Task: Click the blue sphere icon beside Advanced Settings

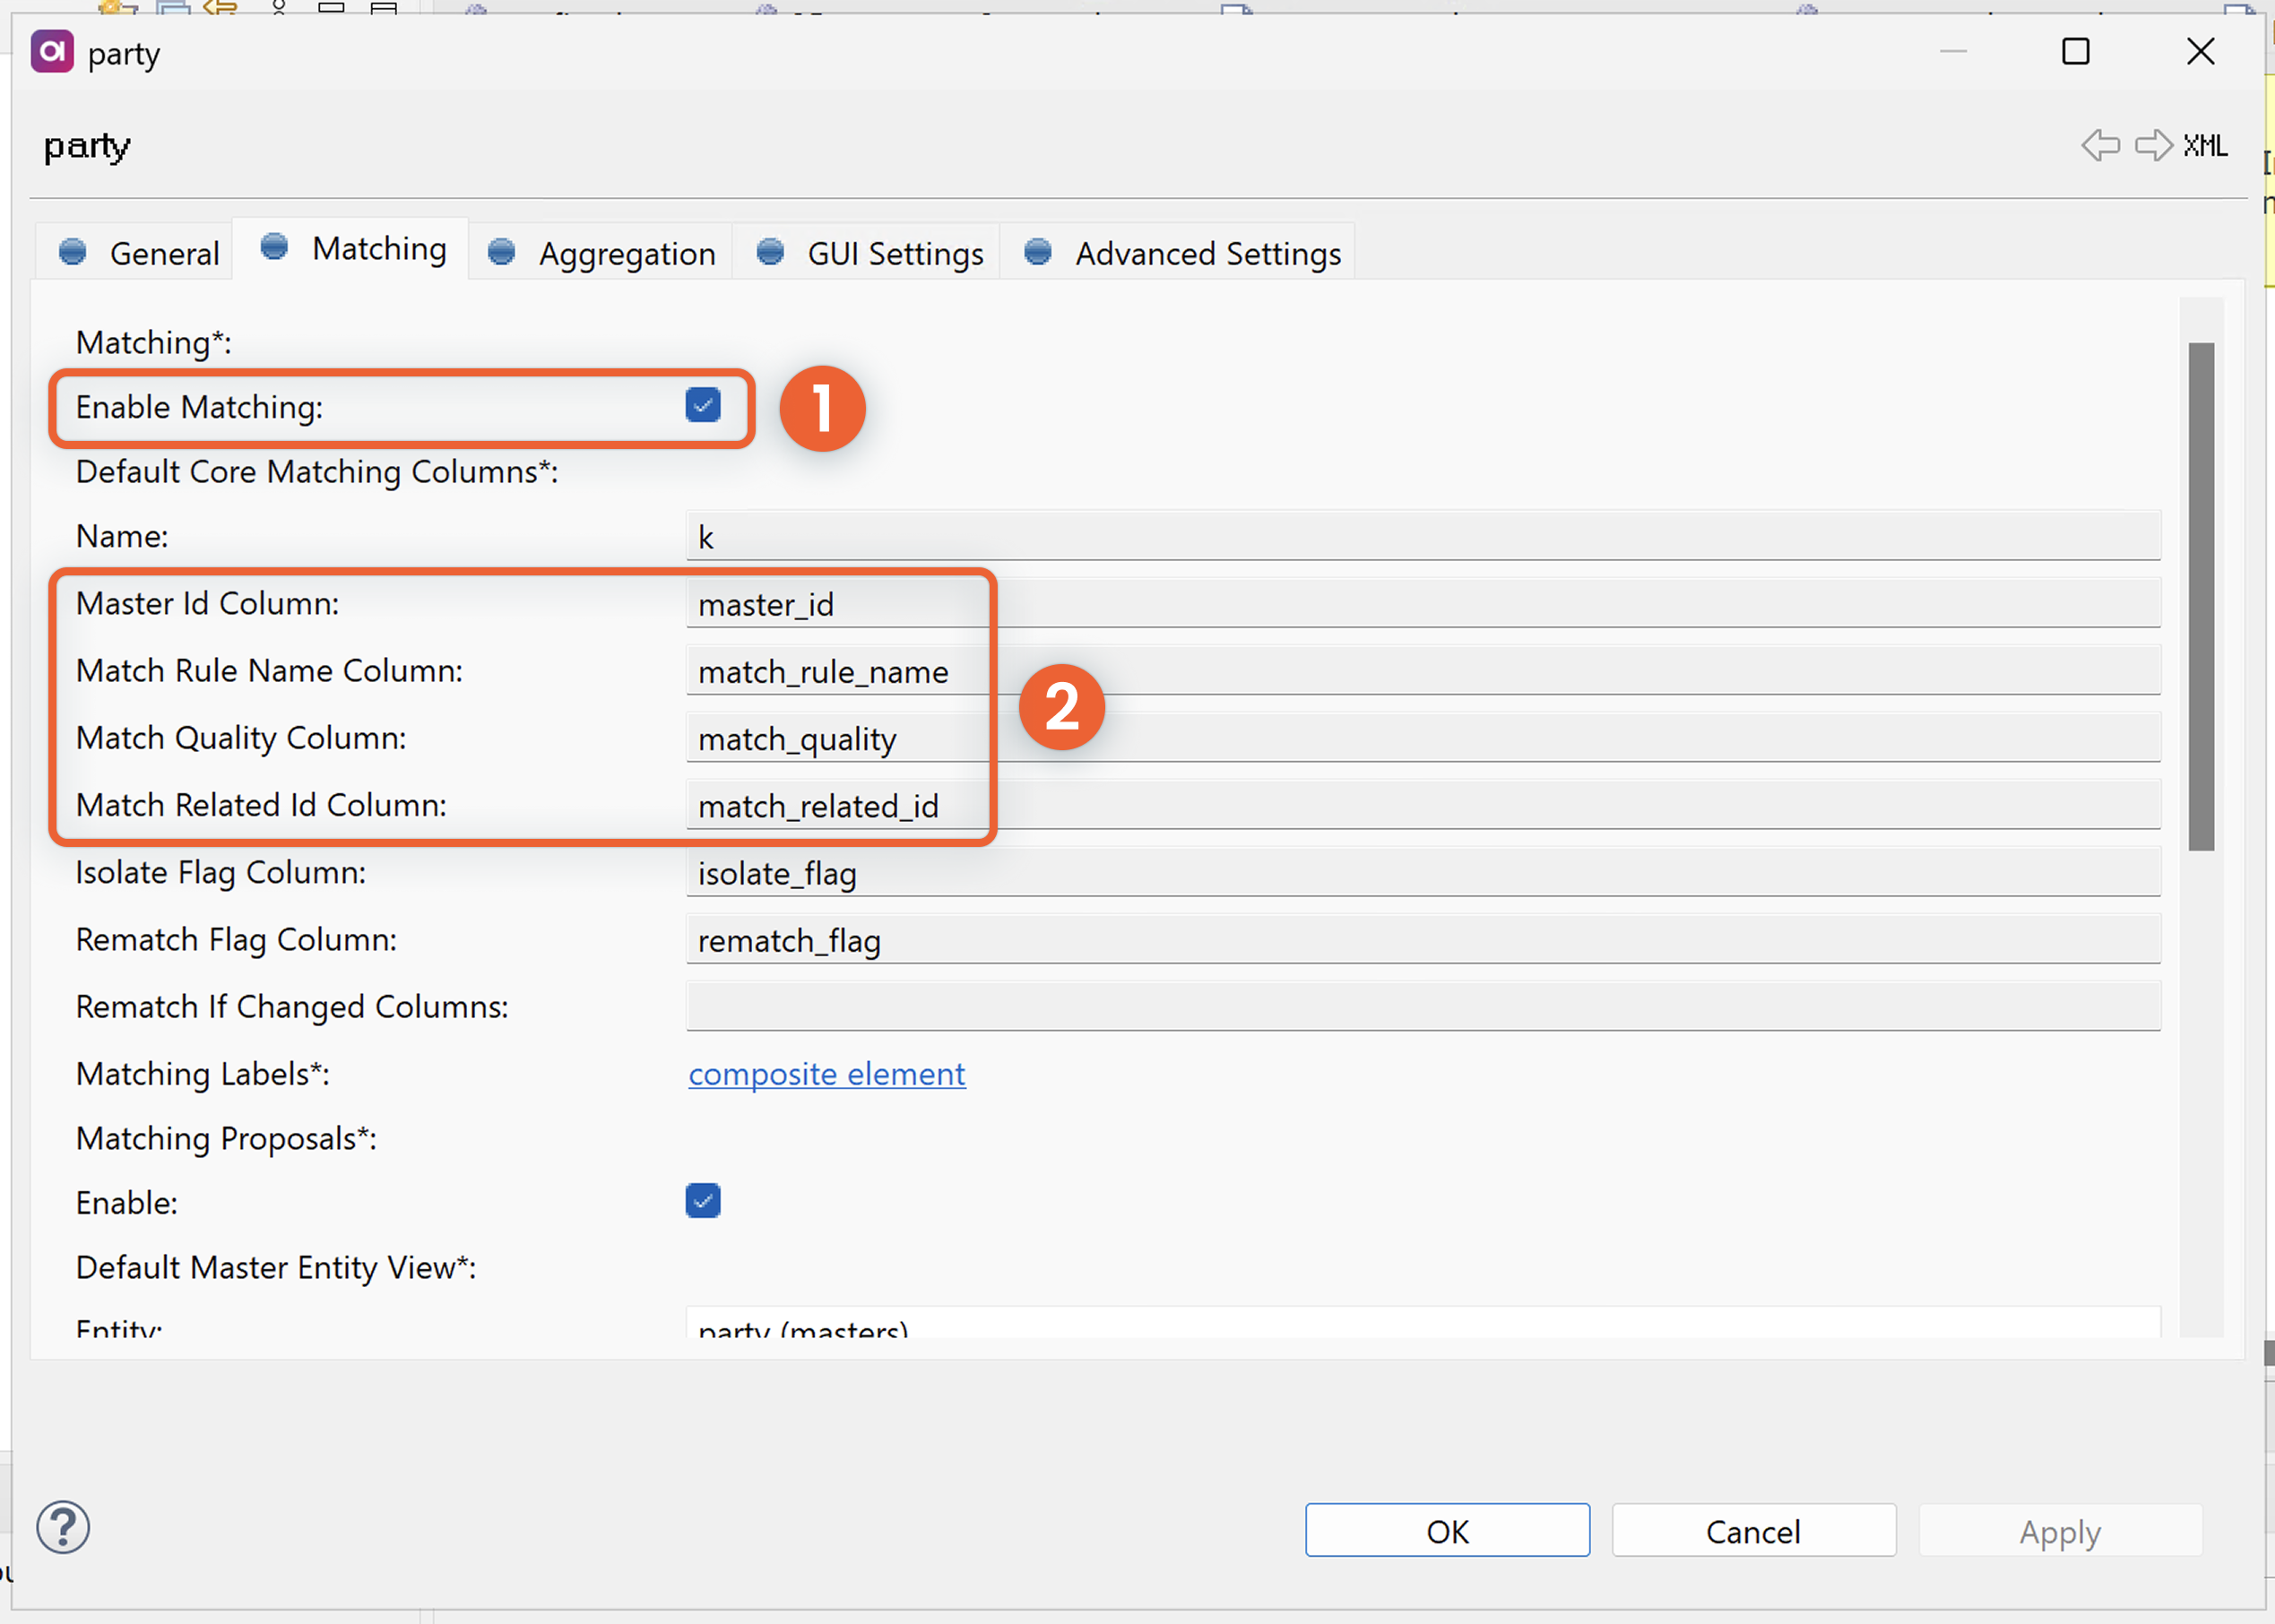Action: click(1038, 253)
